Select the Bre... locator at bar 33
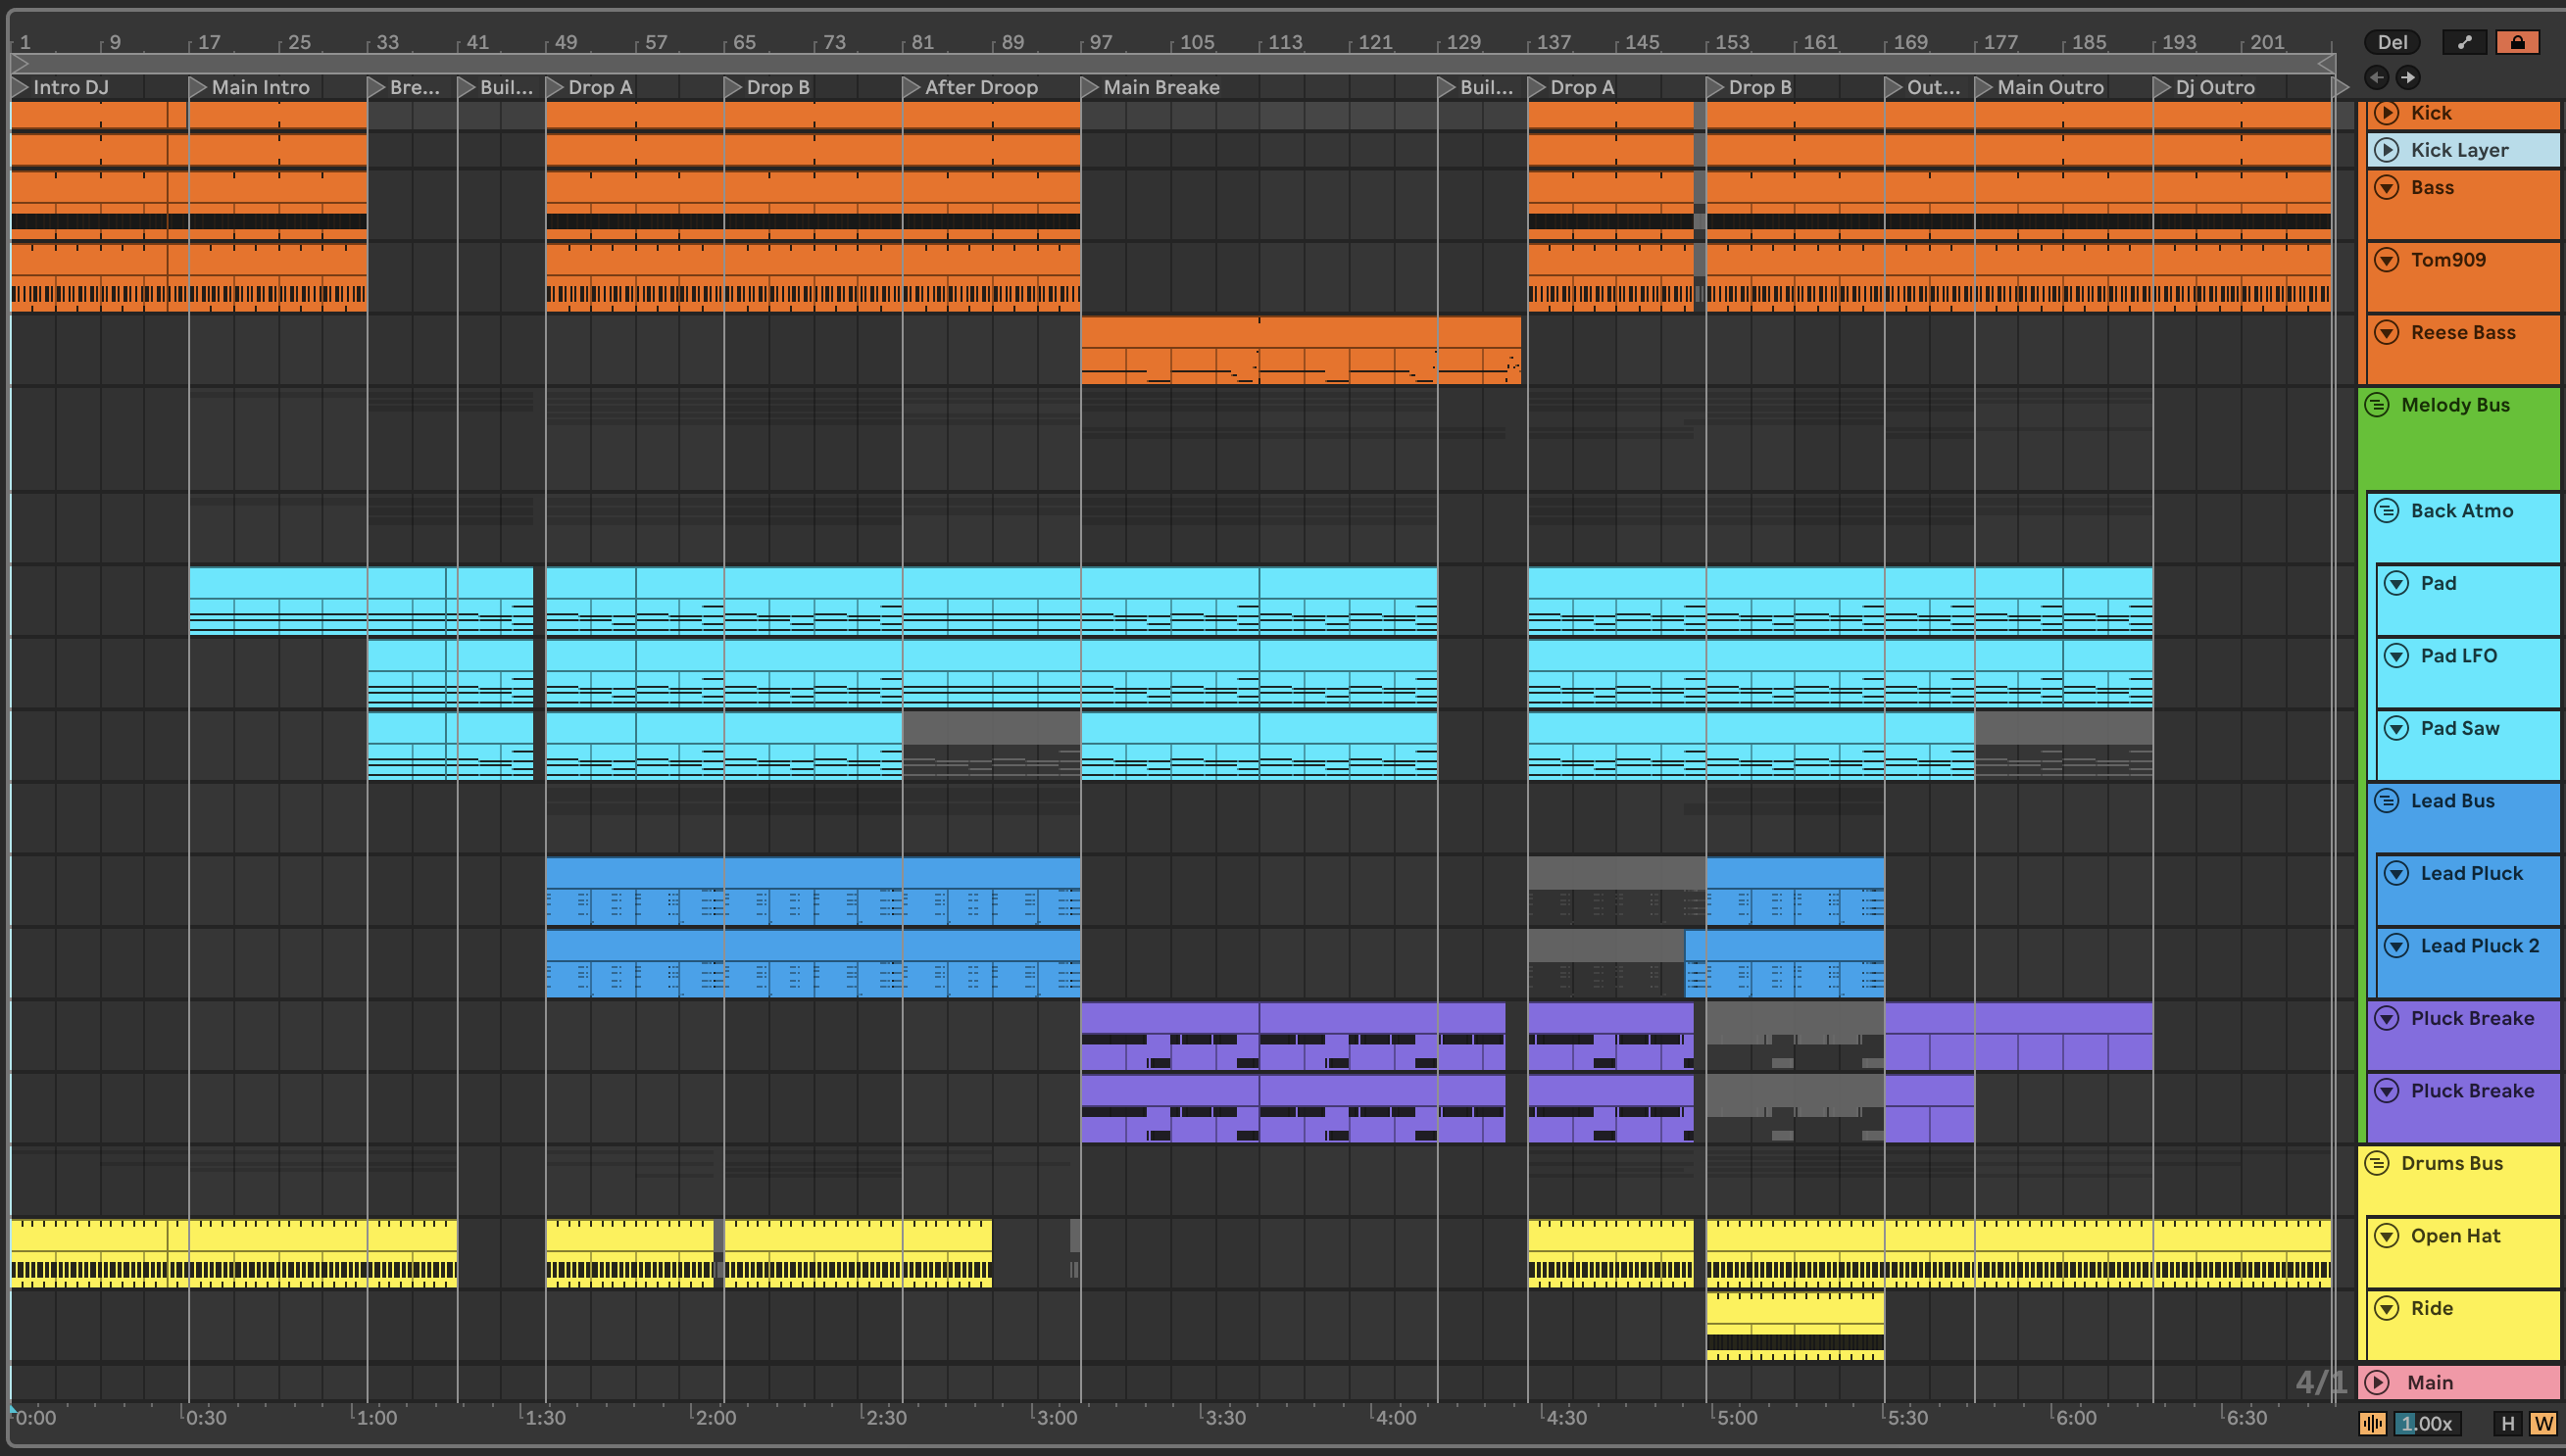Image resolution: width=2566 pixels, height=1456 pixels. [x=404, y=87]
